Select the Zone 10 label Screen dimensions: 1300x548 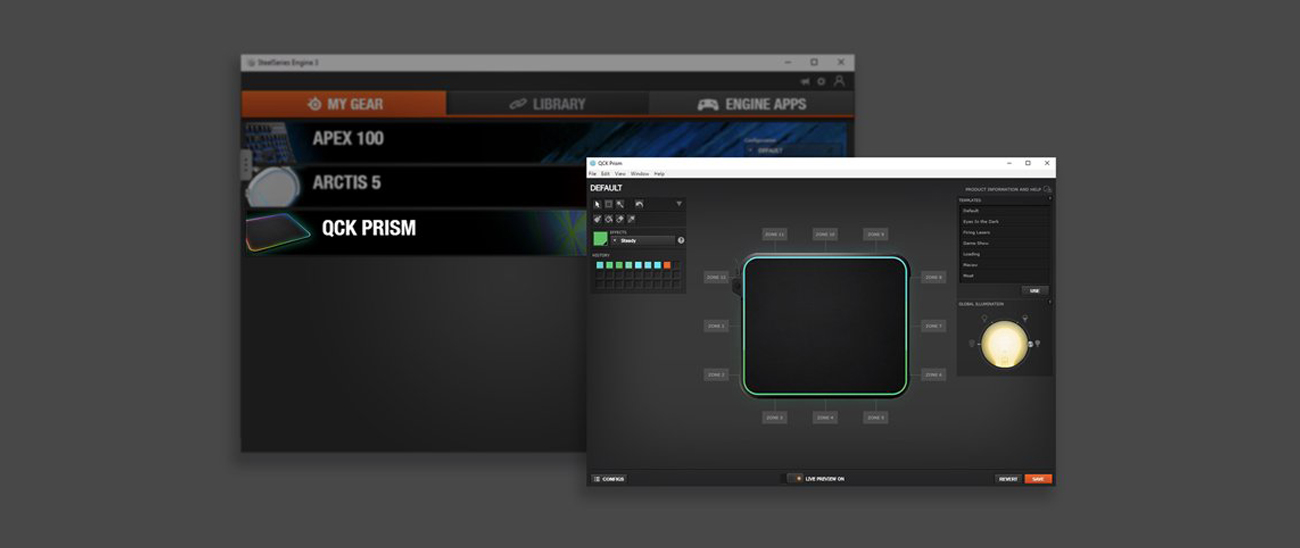825,234
